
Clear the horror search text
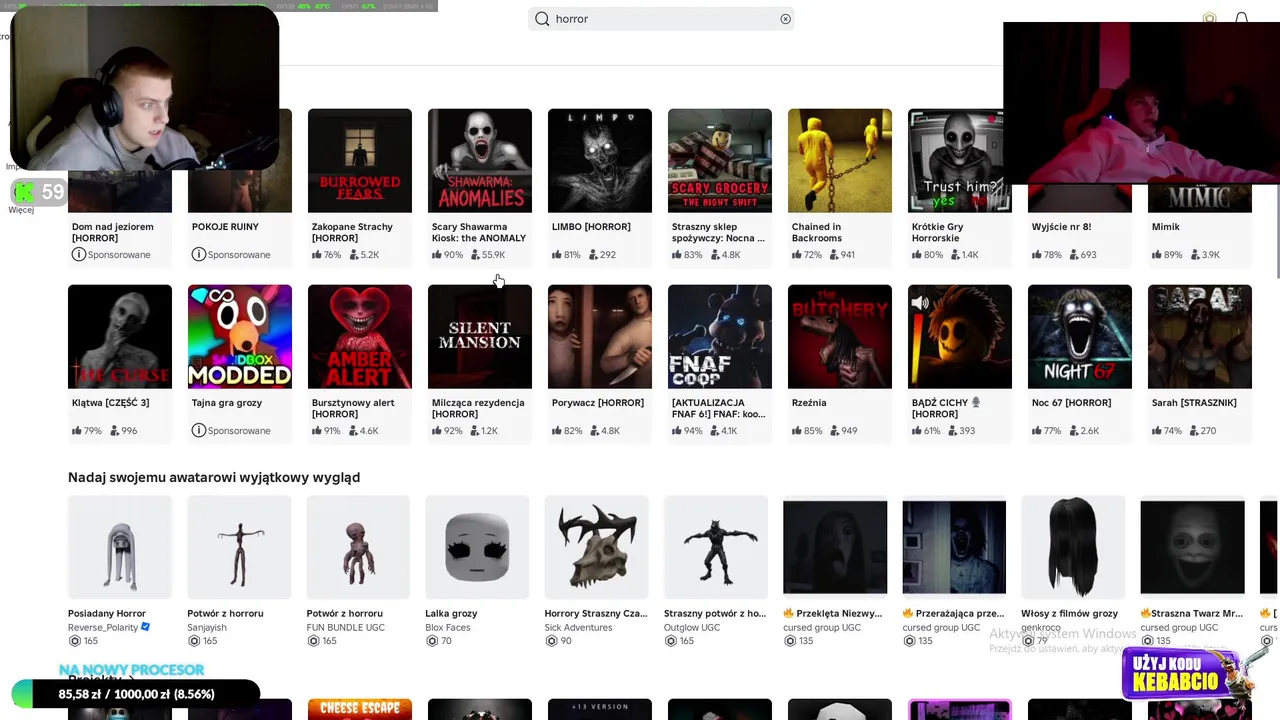(x=785, y=19)
